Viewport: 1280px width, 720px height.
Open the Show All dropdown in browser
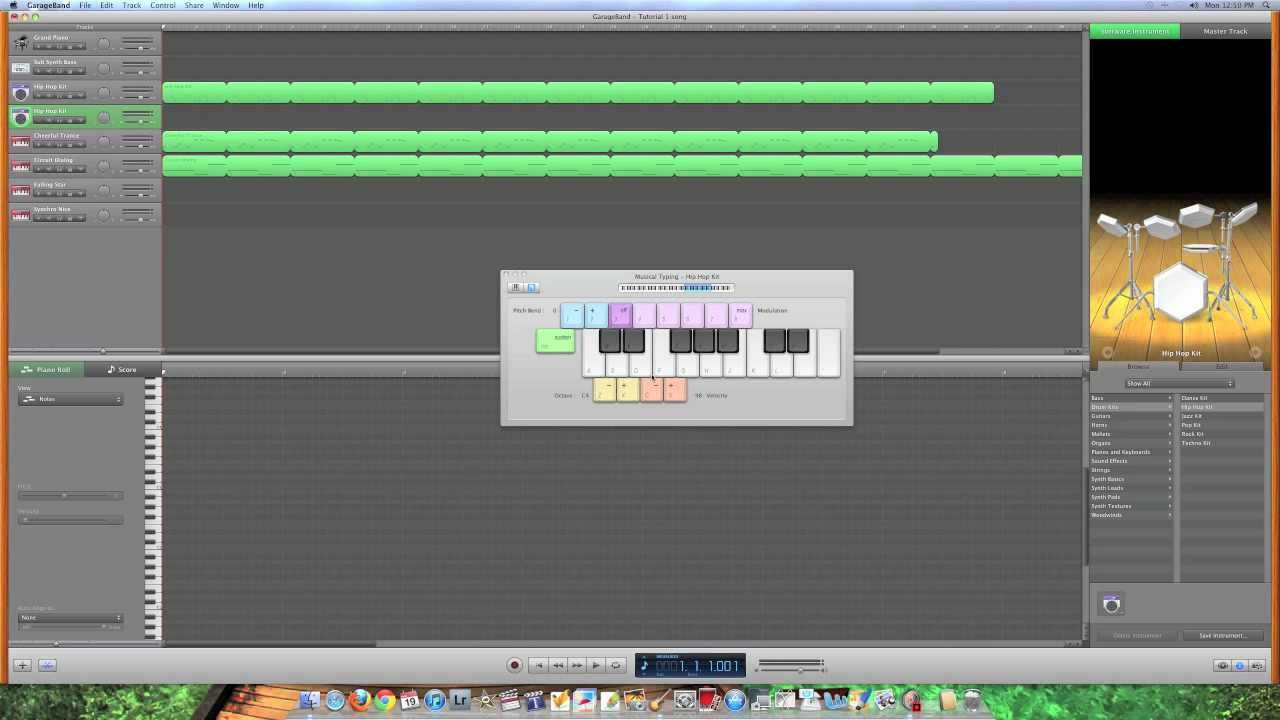1179,384
